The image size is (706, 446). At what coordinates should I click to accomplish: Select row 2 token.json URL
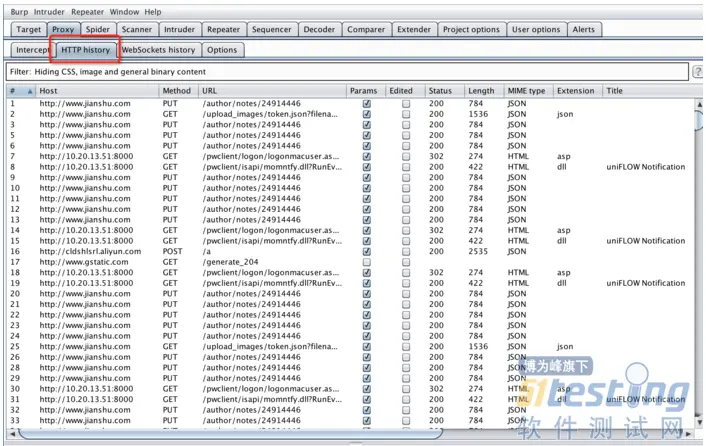pyautogui.click(x=269, y=114)
